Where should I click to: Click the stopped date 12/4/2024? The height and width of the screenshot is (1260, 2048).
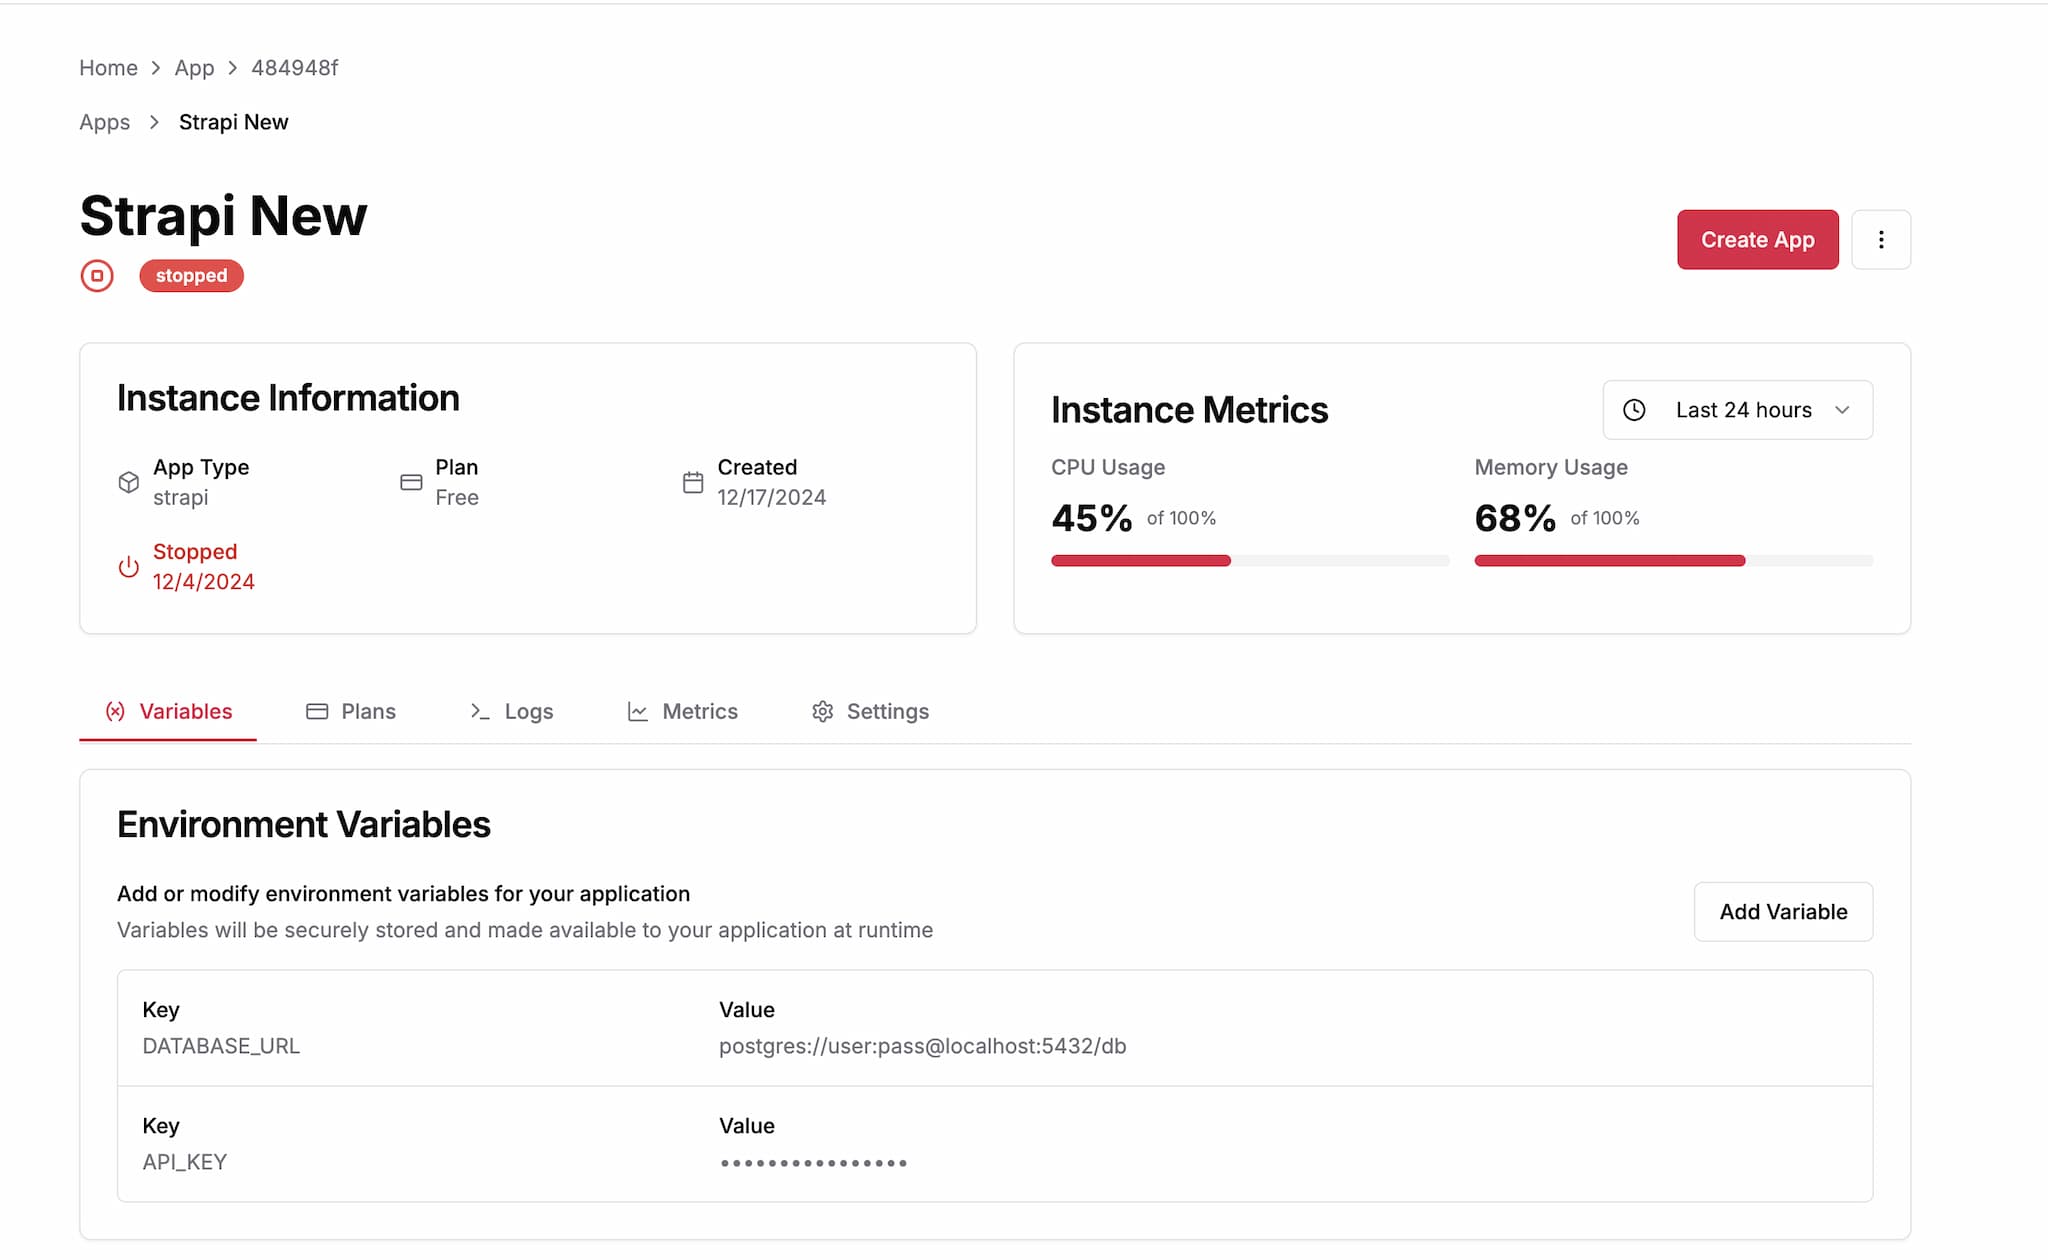pos(204,582)
